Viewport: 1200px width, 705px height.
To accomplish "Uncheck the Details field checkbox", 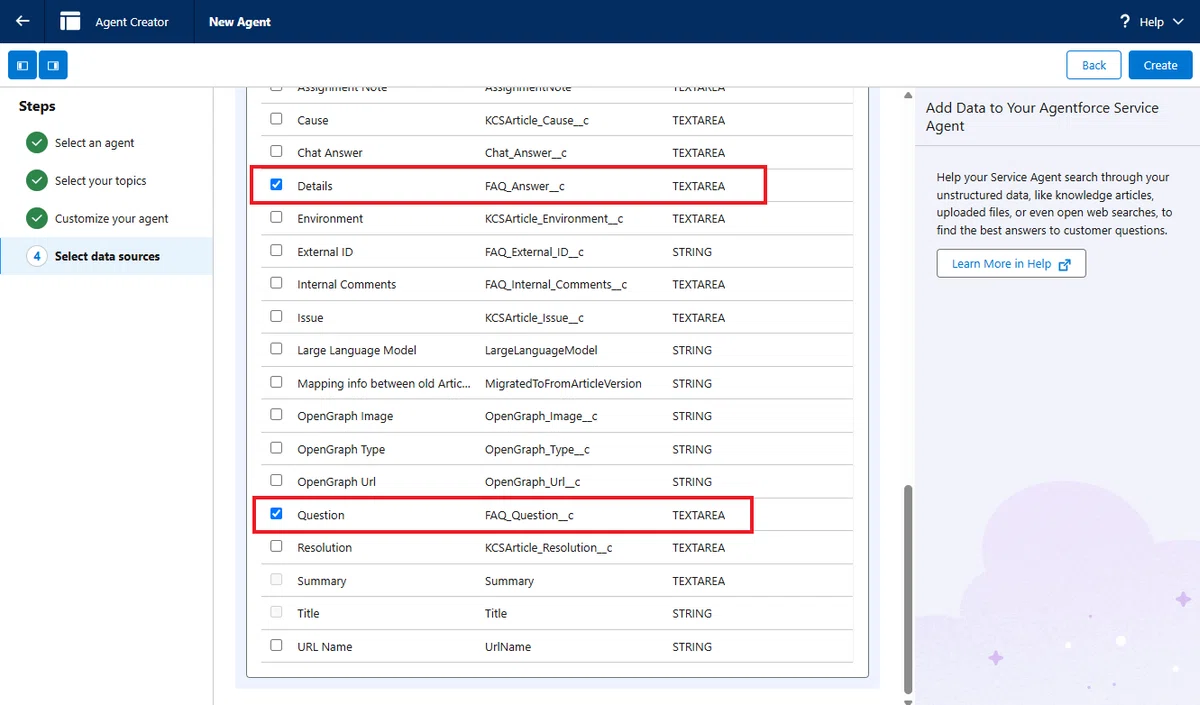I will [277, 185].
